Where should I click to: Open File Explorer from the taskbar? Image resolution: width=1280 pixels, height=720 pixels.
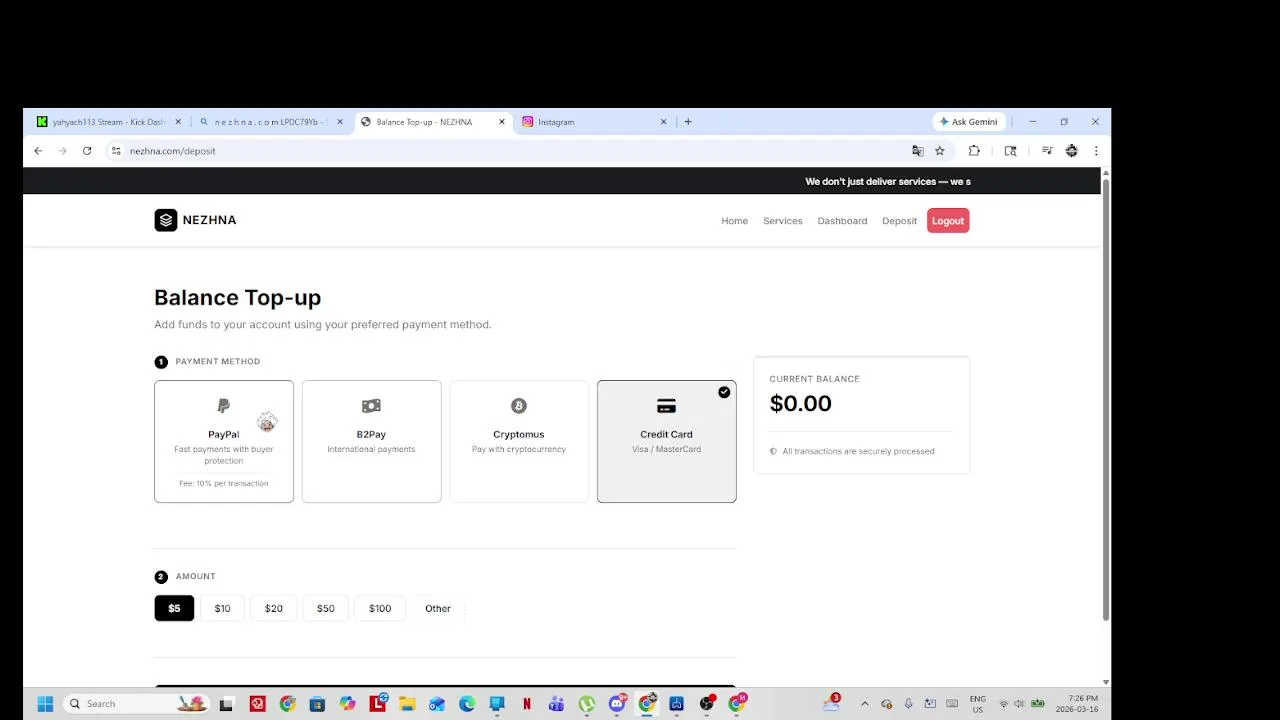coord(407,704)
